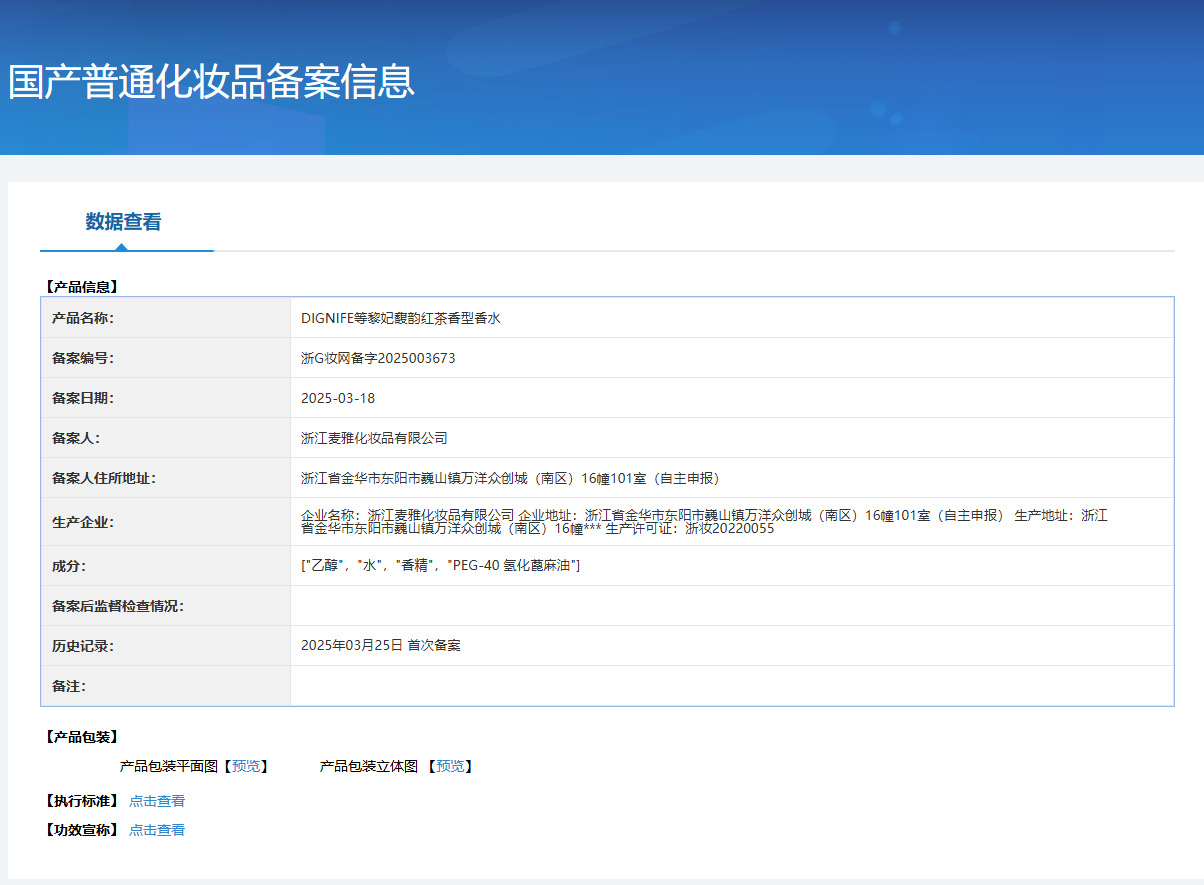Screen dimensions: 1204x885
Task: Select product name DIGNIFE等黎妃馥韵红茶香型香水
Action: point(400,318)
